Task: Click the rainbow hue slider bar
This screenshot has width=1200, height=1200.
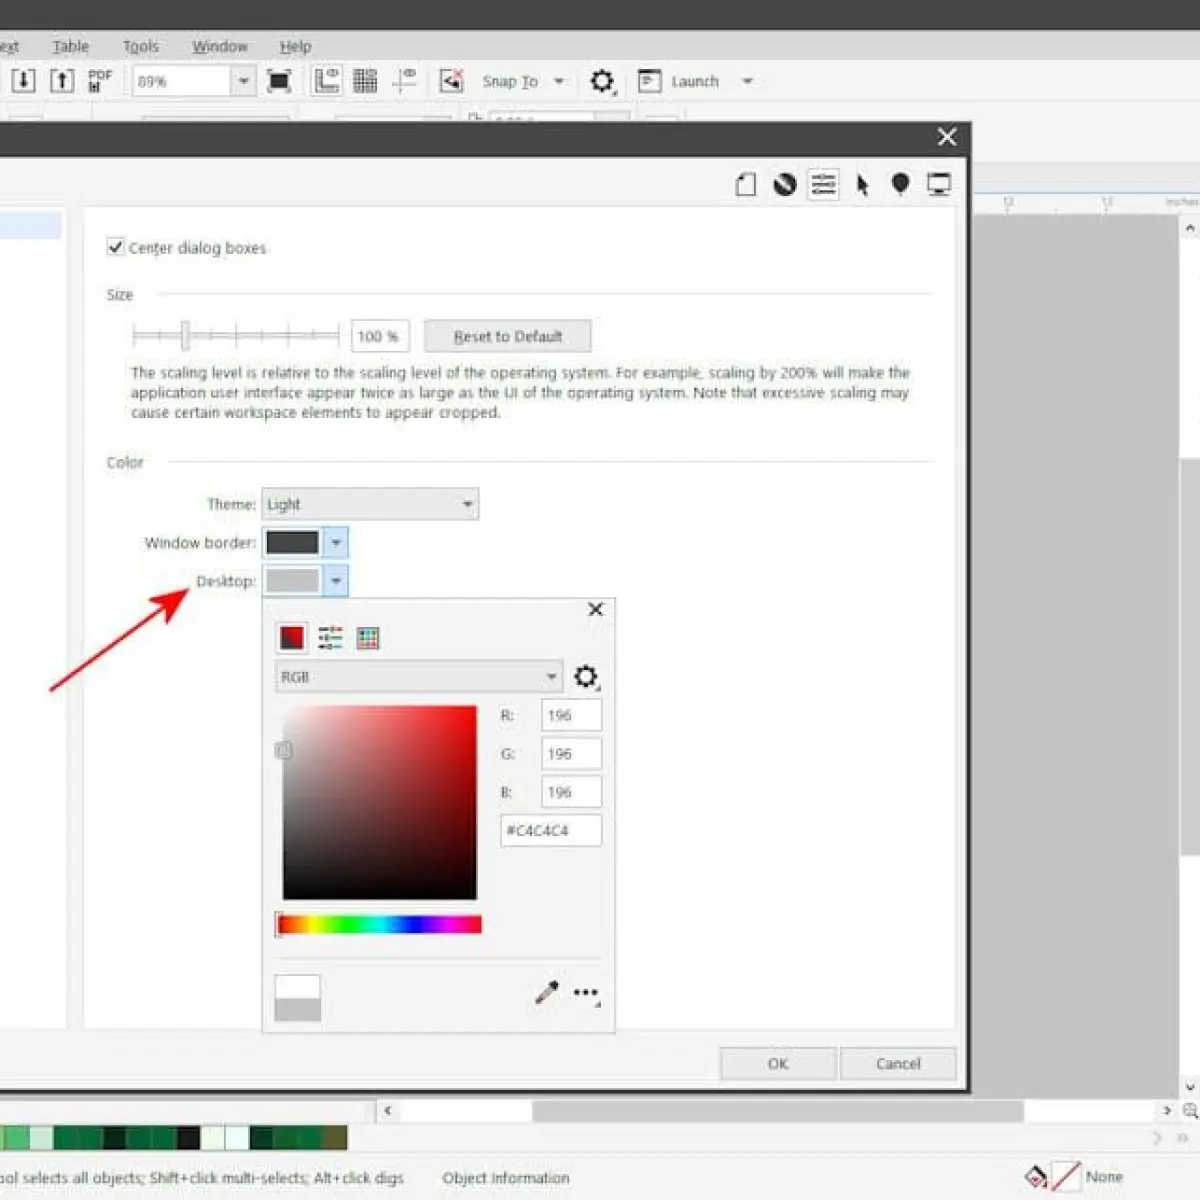Action: (x=379, y=925)
